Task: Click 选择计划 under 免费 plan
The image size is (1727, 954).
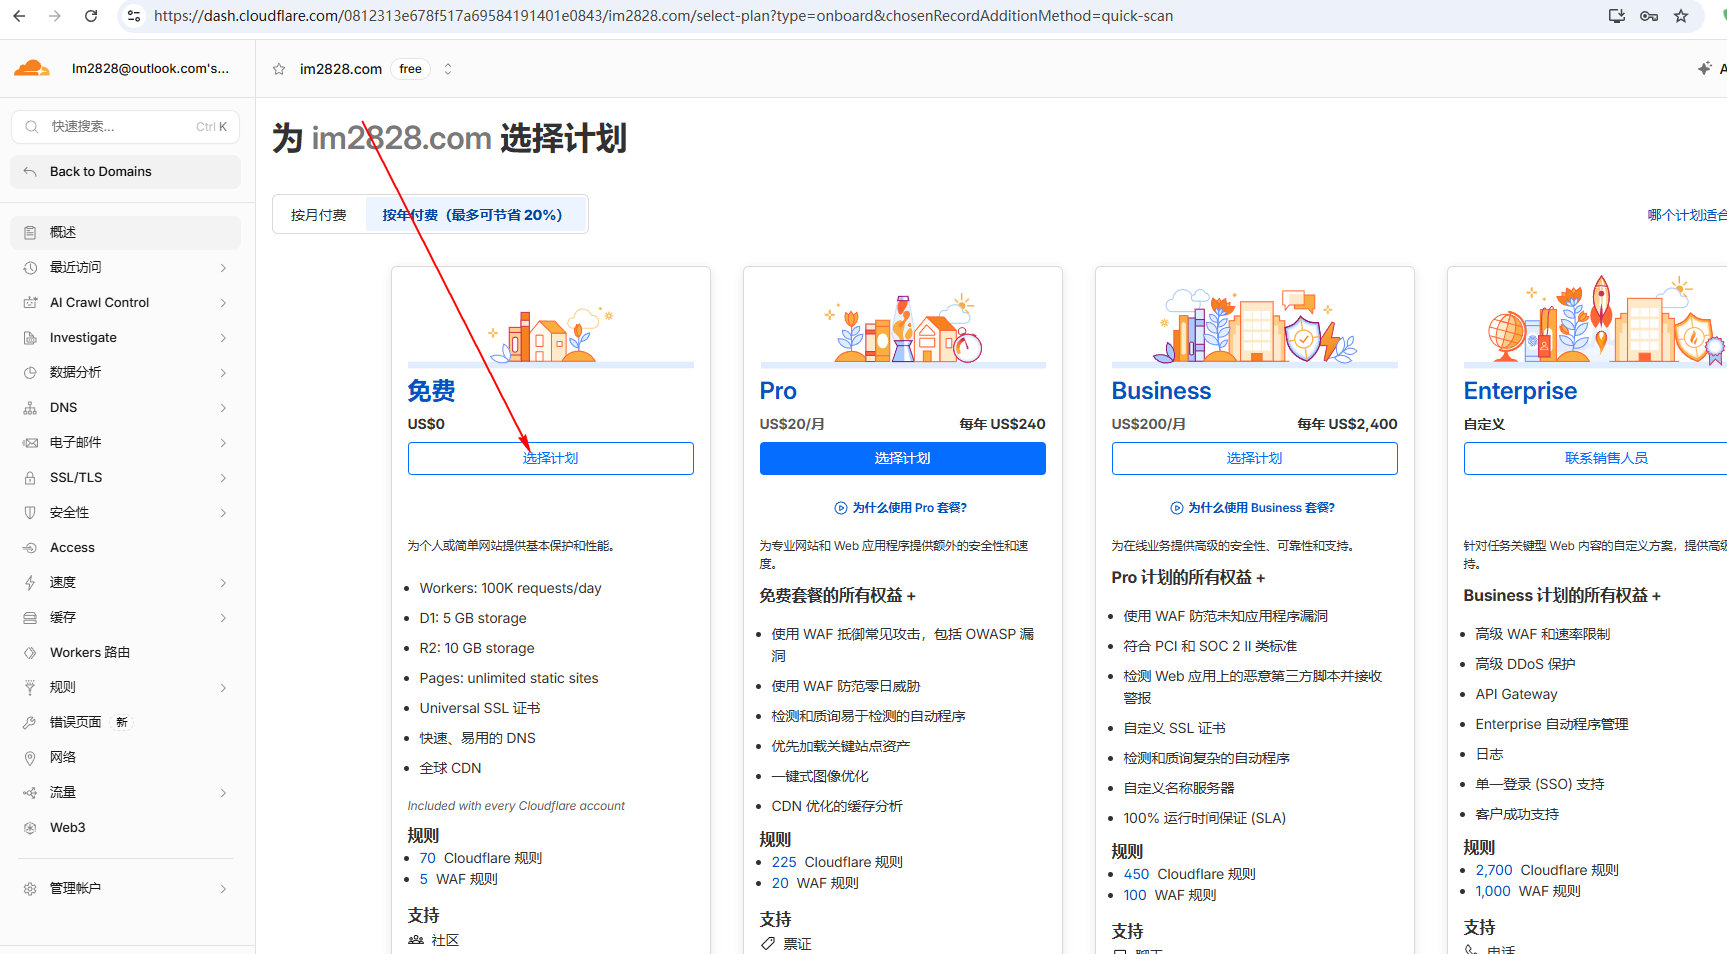Action: (x=550, y=458)
